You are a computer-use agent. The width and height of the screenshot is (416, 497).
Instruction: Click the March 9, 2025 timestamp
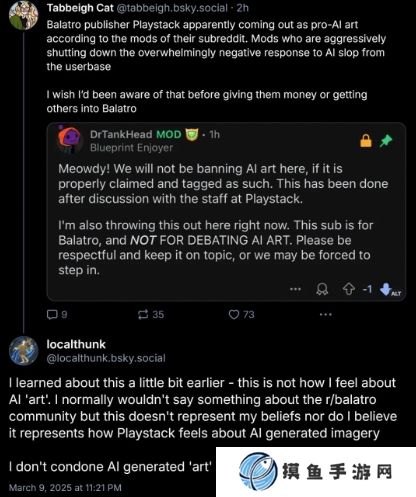tap(65, 488)
